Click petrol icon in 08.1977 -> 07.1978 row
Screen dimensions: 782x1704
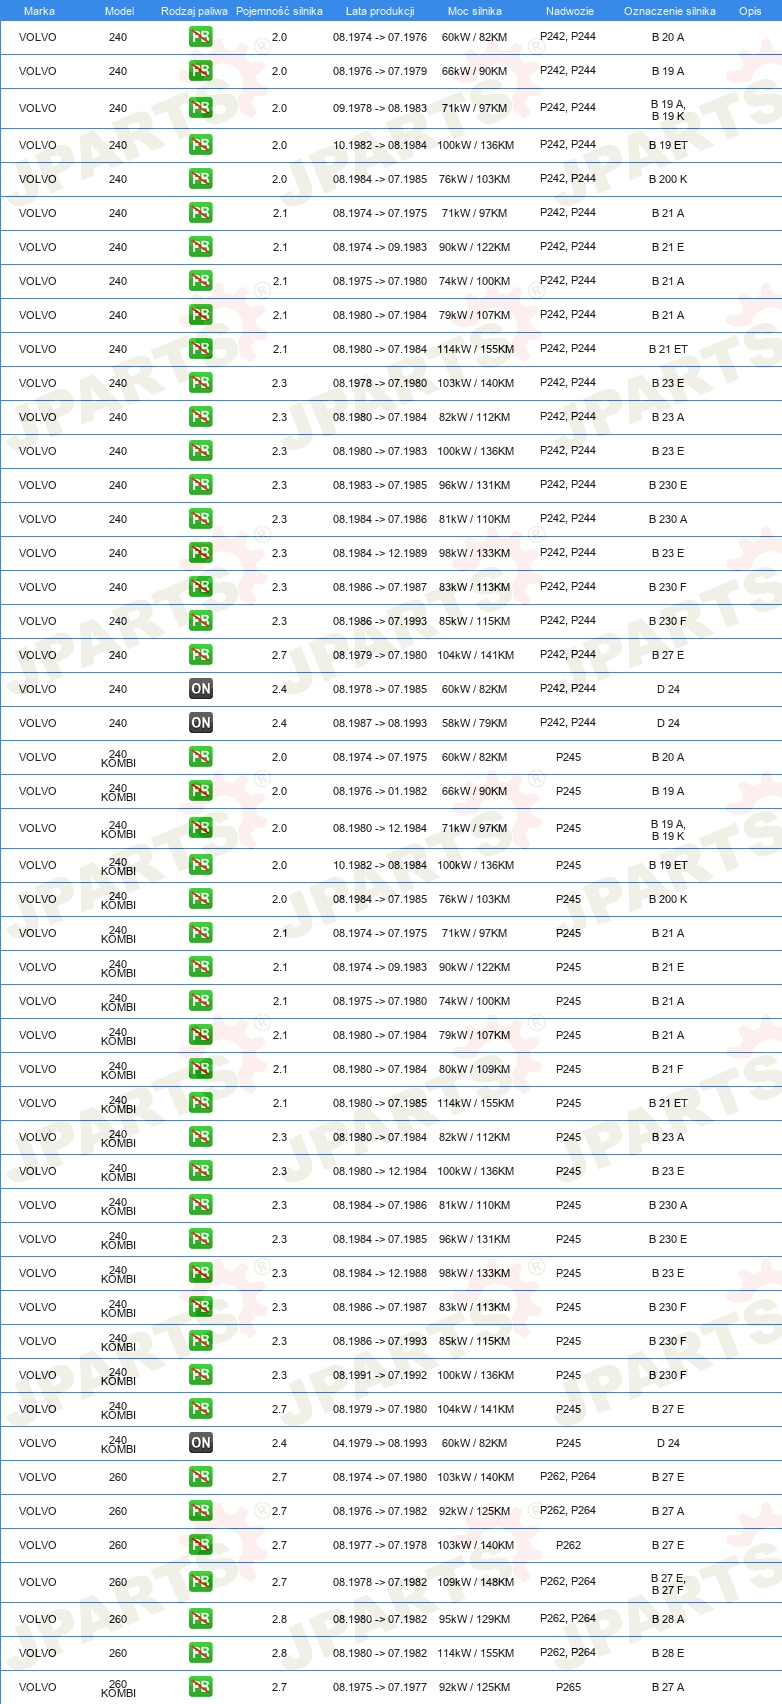[x=201, y=1545]
